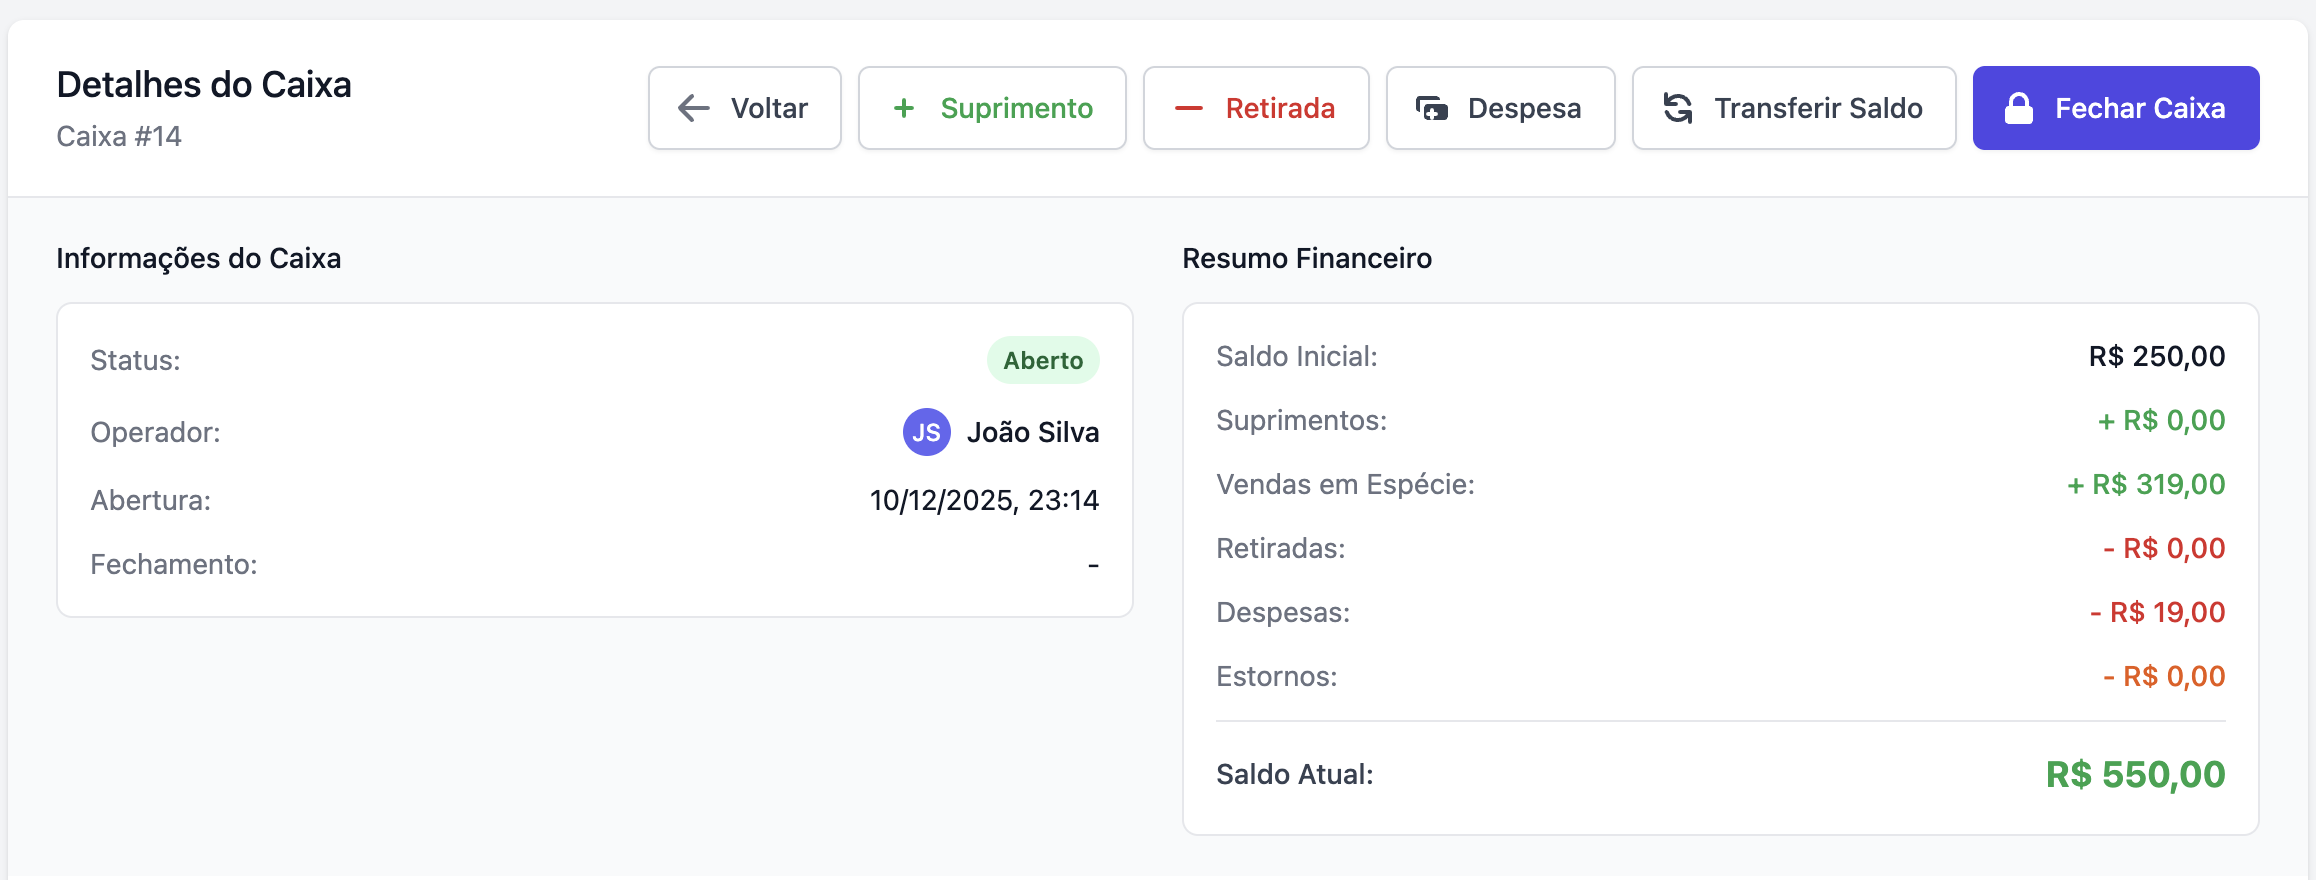
Task: Click the Aberto status badge
Action: [x=1043, y=360]
